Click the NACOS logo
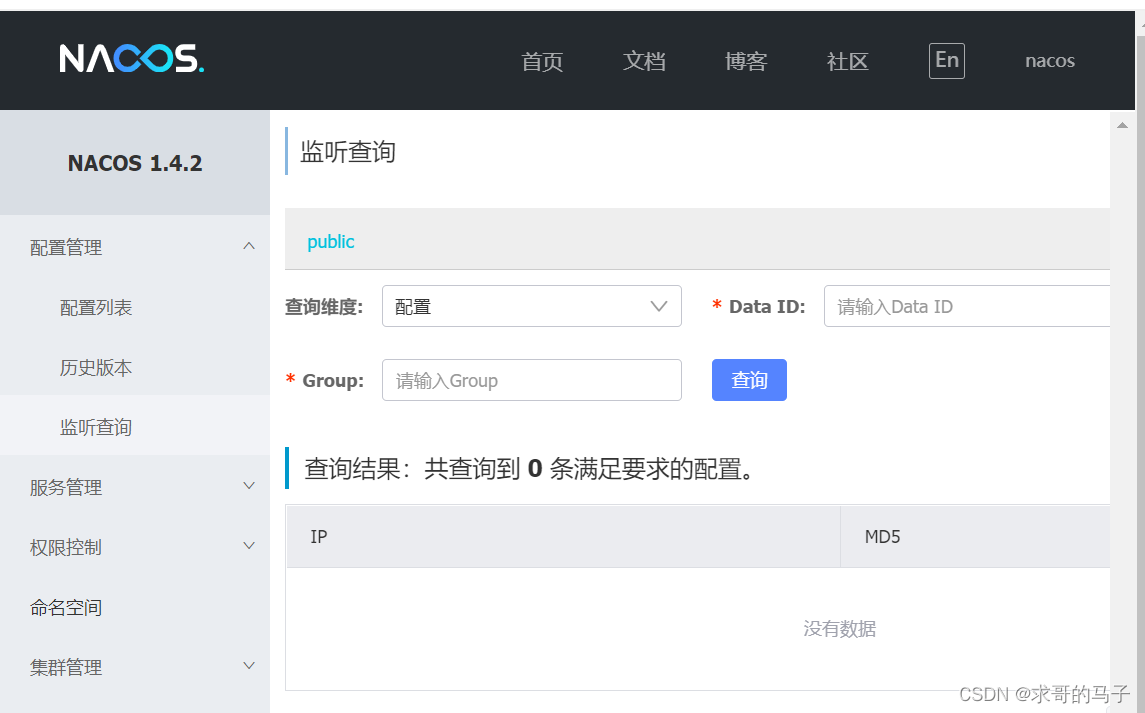Viewport: 1145px width, 713px height. click(131, 58)
